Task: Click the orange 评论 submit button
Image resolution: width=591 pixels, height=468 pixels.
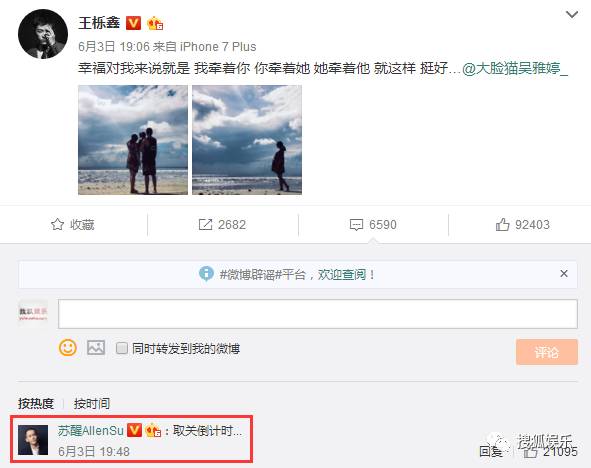Action: pos(547,352)
